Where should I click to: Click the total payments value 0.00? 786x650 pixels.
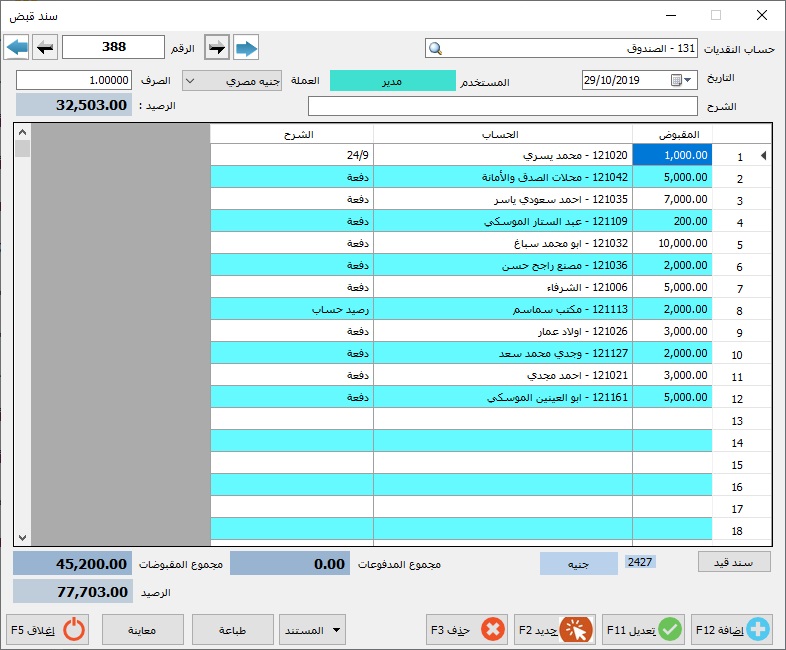pos(290,564)
